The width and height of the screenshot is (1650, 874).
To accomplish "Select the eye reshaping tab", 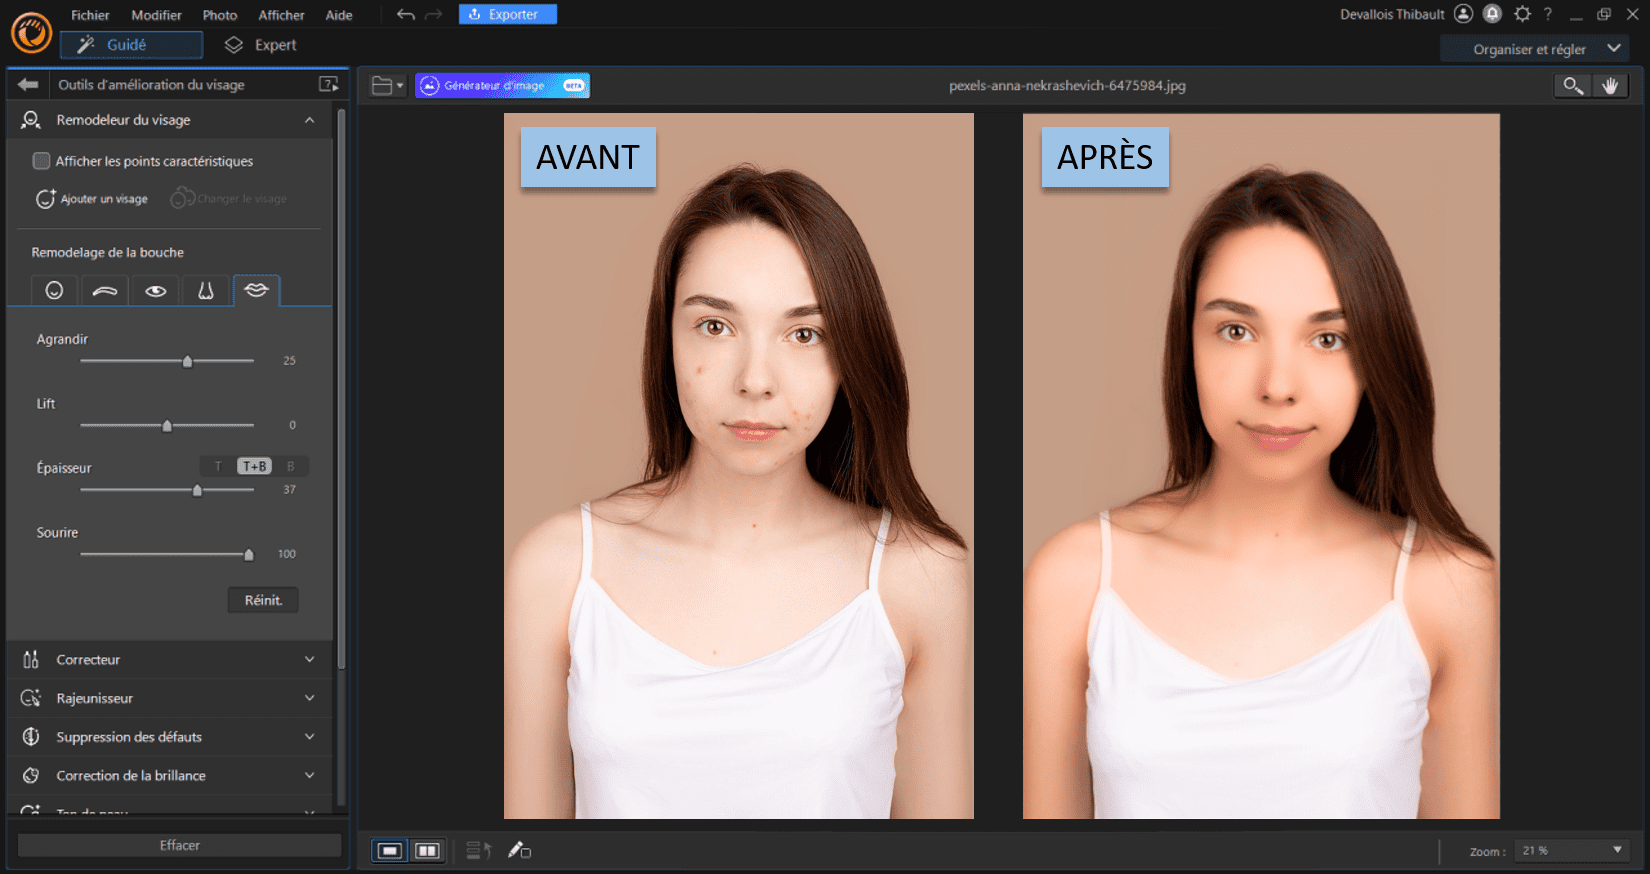I will click(x=156, y=290).
